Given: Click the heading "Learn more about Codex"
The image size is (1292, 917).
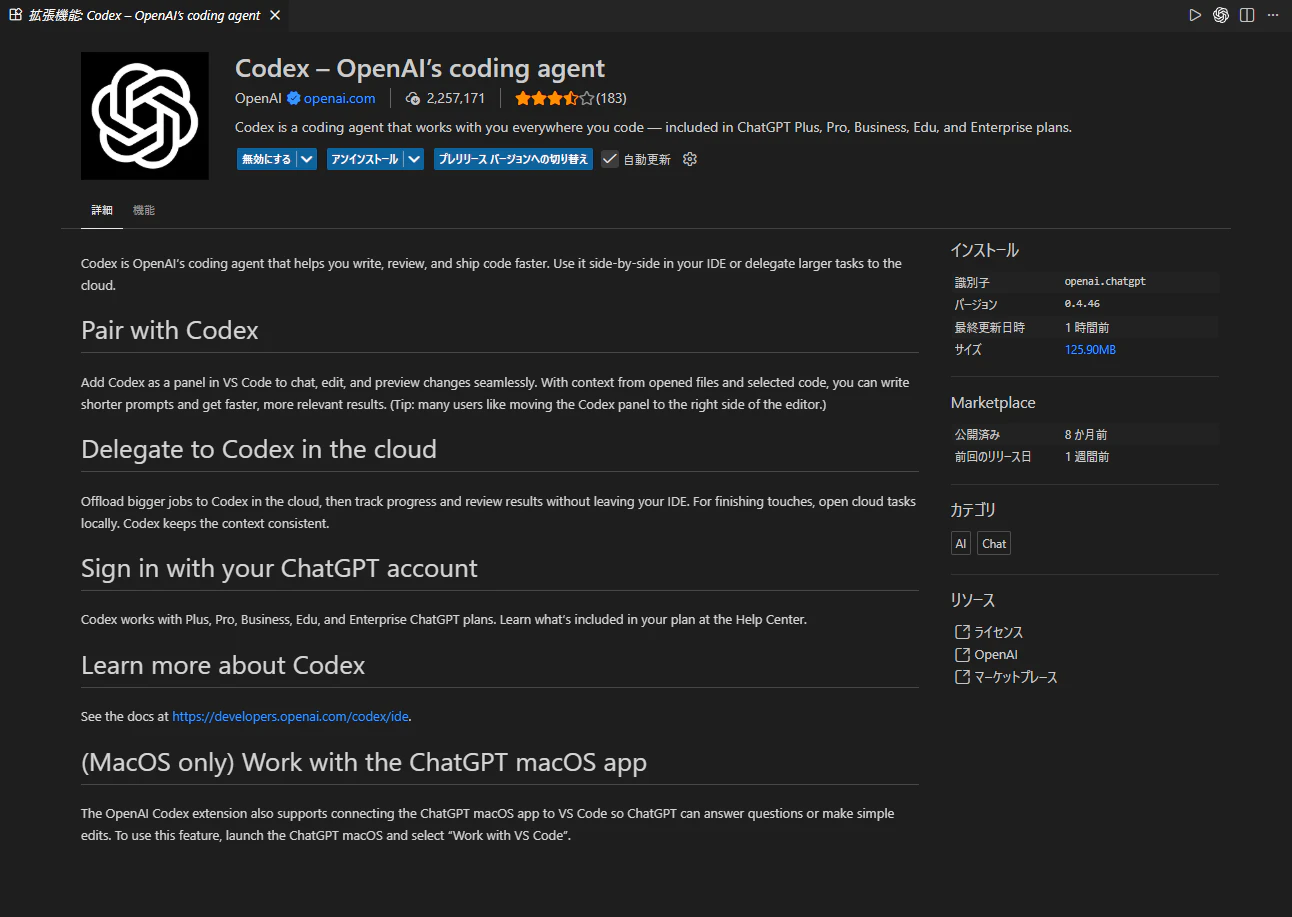Looking at the screenshot, I should [223, 665].
